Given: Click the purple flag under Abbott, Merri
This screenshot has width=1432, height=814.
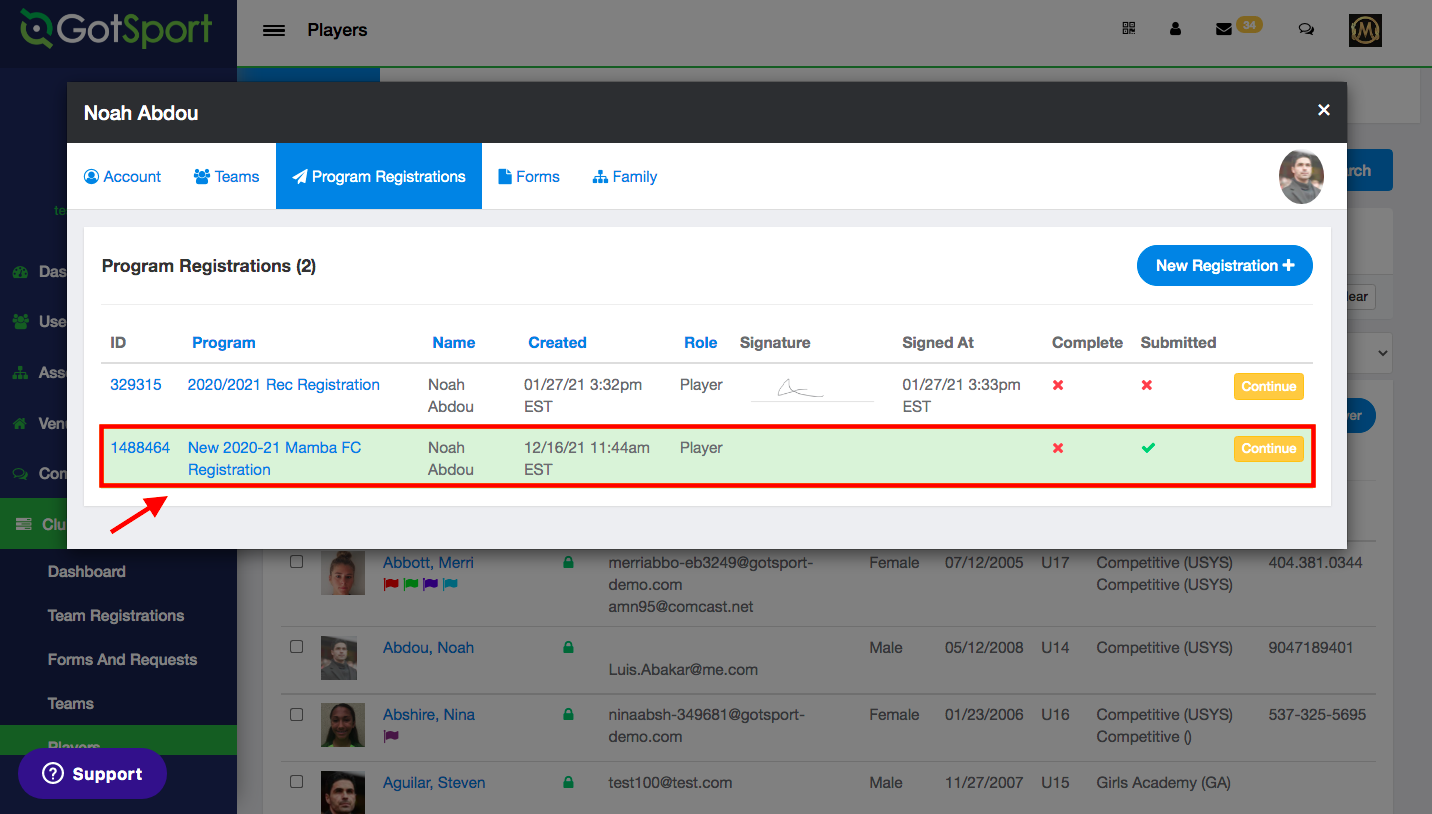Looking at the screenshot, I should pyautogui.click(x=430, y=584).
